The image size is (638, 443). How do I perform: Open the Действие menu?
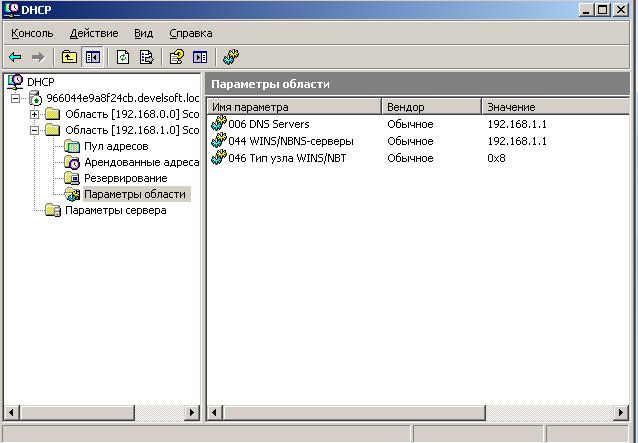tap(94, 33)
